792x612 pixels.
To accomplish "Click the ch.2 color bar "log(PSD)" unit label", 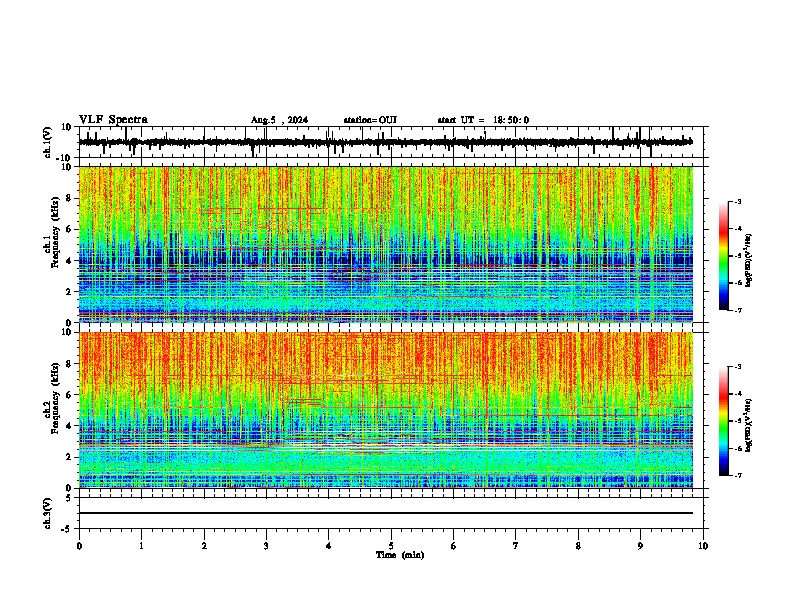I will click(749, 425).
